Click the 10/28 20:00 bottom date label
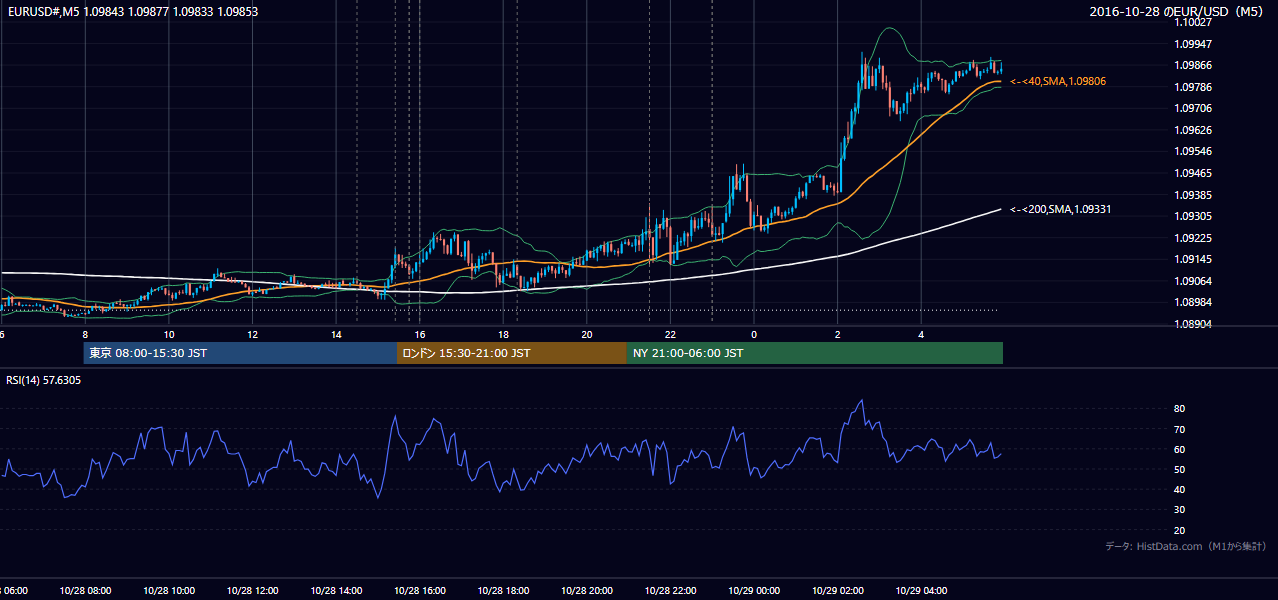The image size is (1278, 600). (x=586, y=590)
